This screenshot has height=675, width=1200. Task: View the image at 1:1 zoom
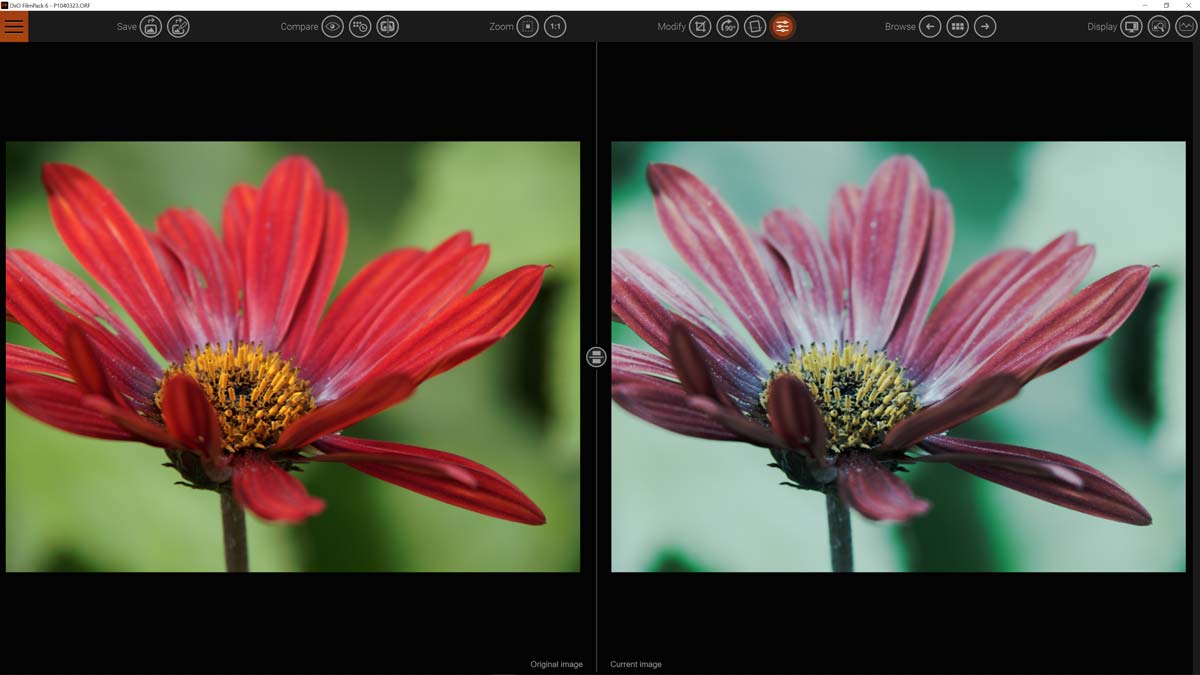pos(554,26)
